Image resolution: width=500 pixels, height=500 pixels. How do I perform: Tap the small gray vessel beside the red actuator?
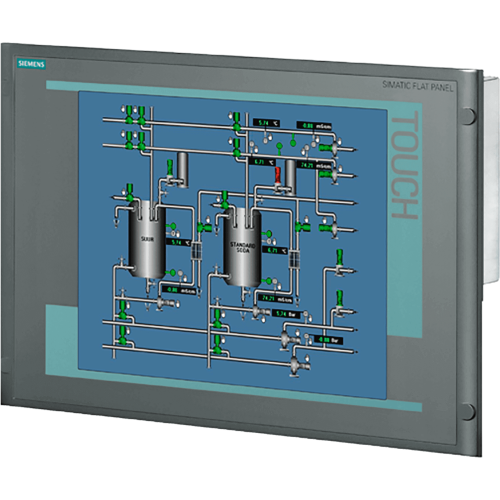[291, 177]
